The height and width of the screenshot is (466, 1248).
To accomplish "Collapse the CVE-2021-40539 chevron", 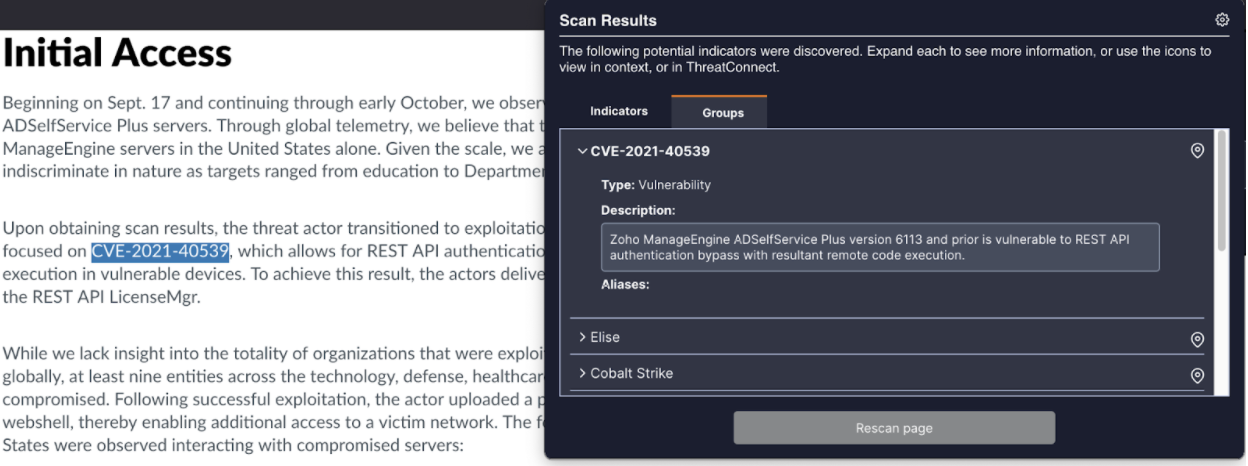I will pos(582,151).
